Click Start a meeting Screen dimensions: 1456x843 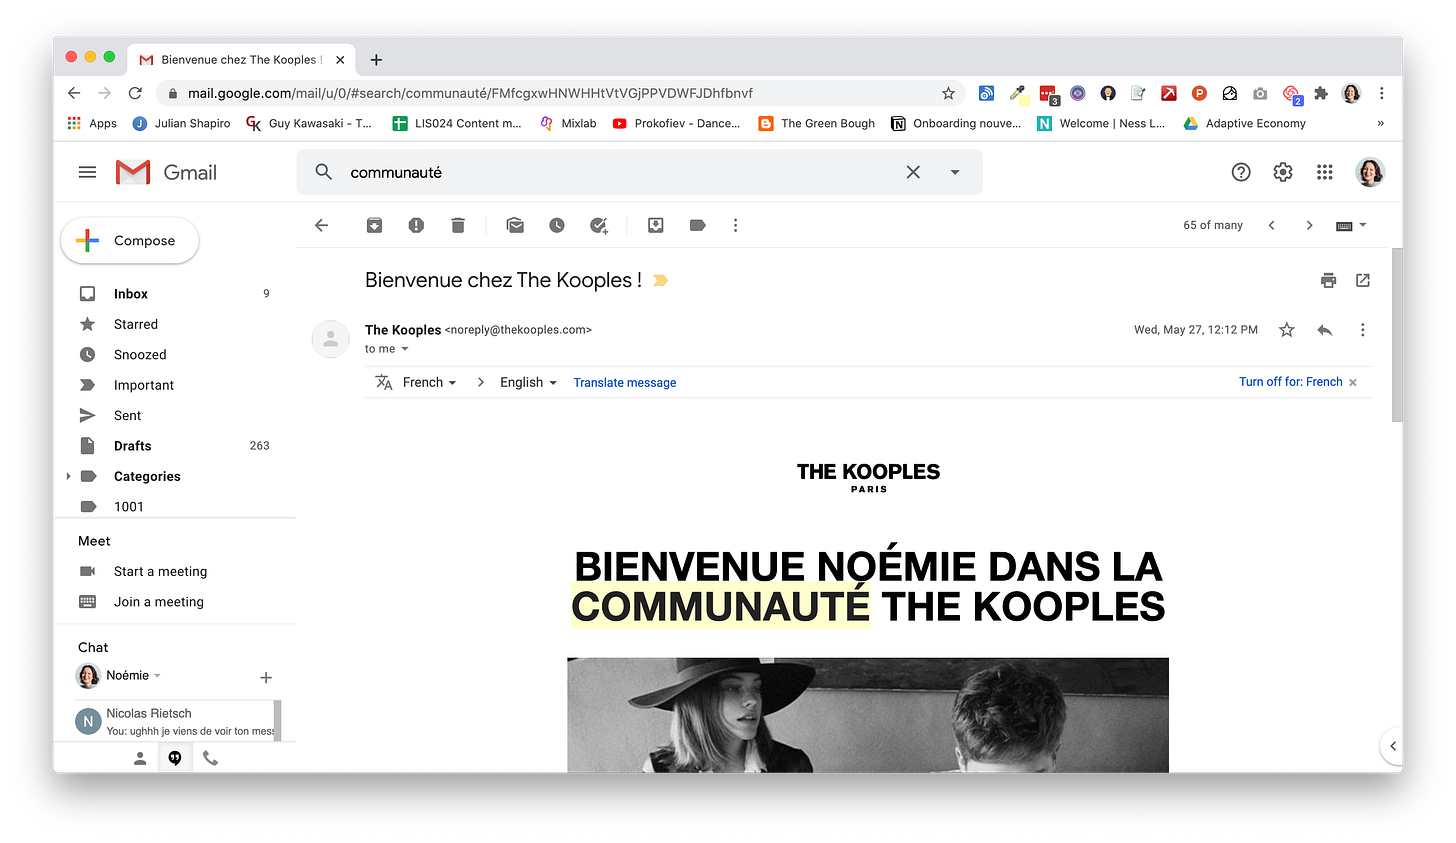coord(160,572)
